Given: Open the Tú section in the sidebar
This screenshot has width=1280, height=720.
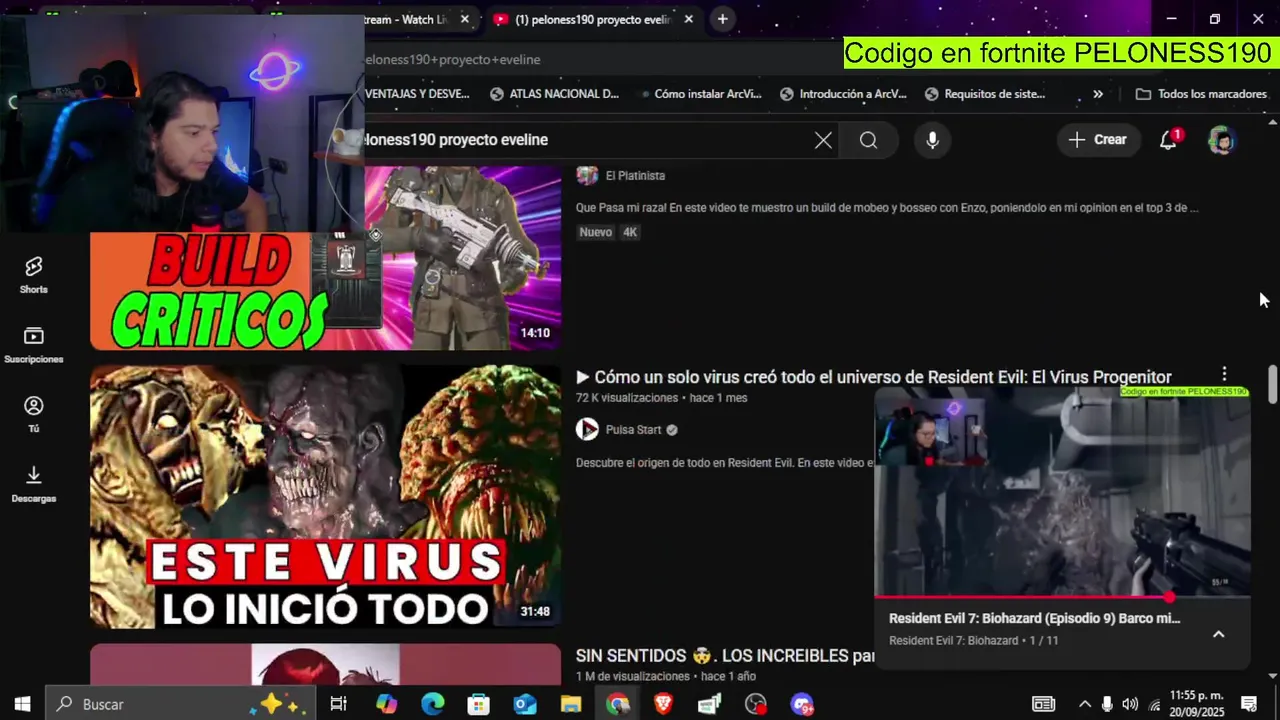Looking at the screenshot, I should pyautogui.click(x=34, y=414).
